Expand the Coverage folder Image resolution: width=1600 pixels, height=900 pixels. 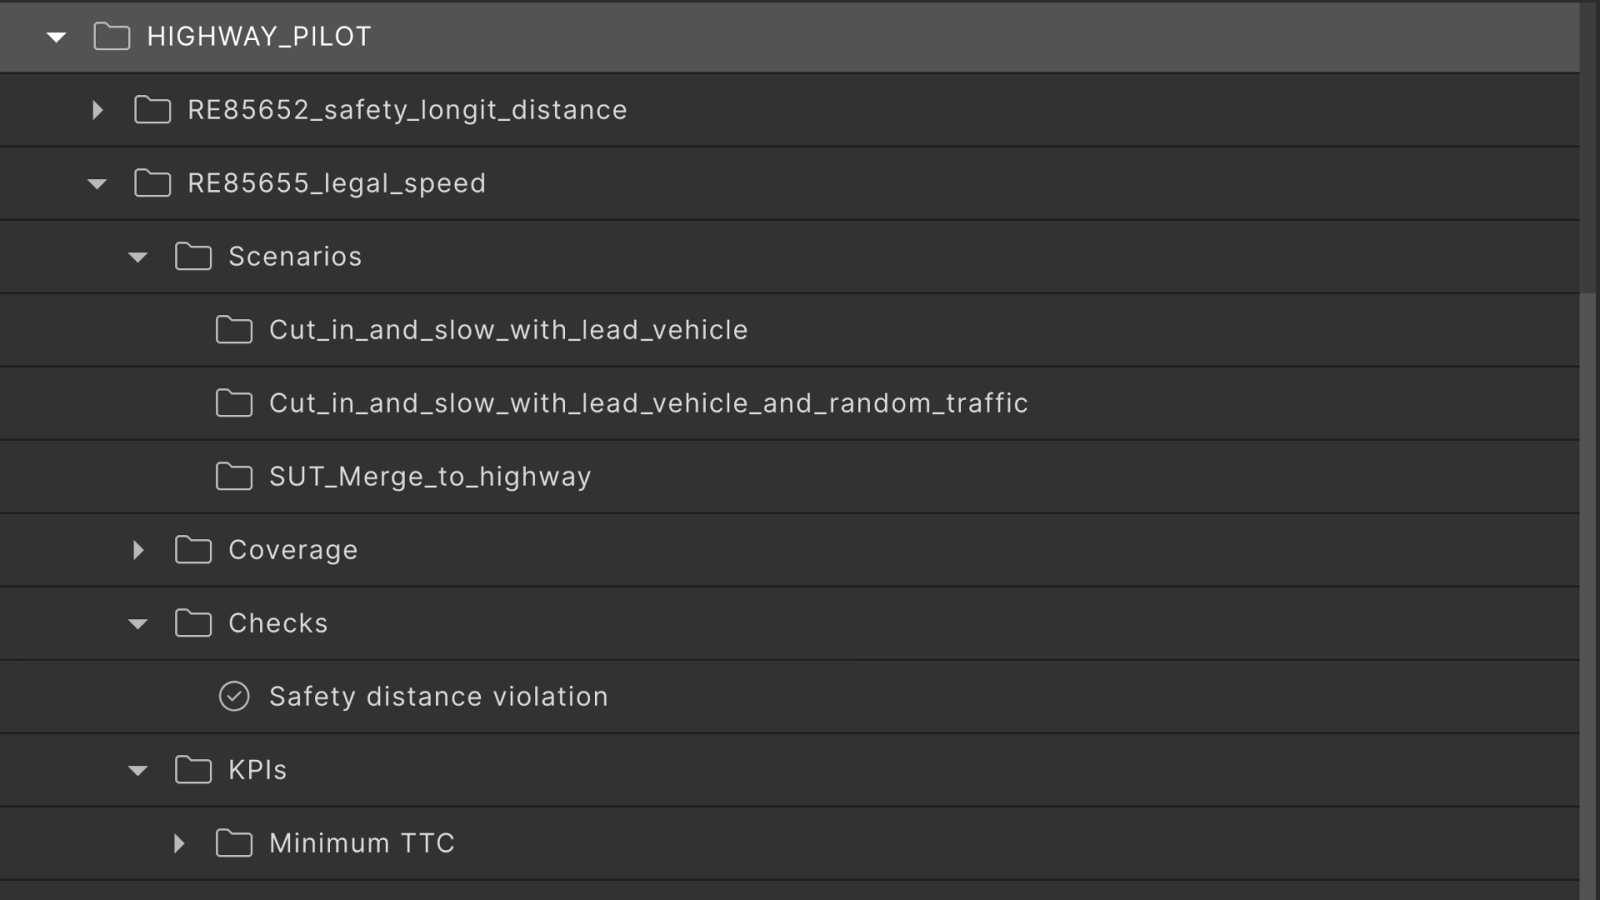click(x=138, y=550)
